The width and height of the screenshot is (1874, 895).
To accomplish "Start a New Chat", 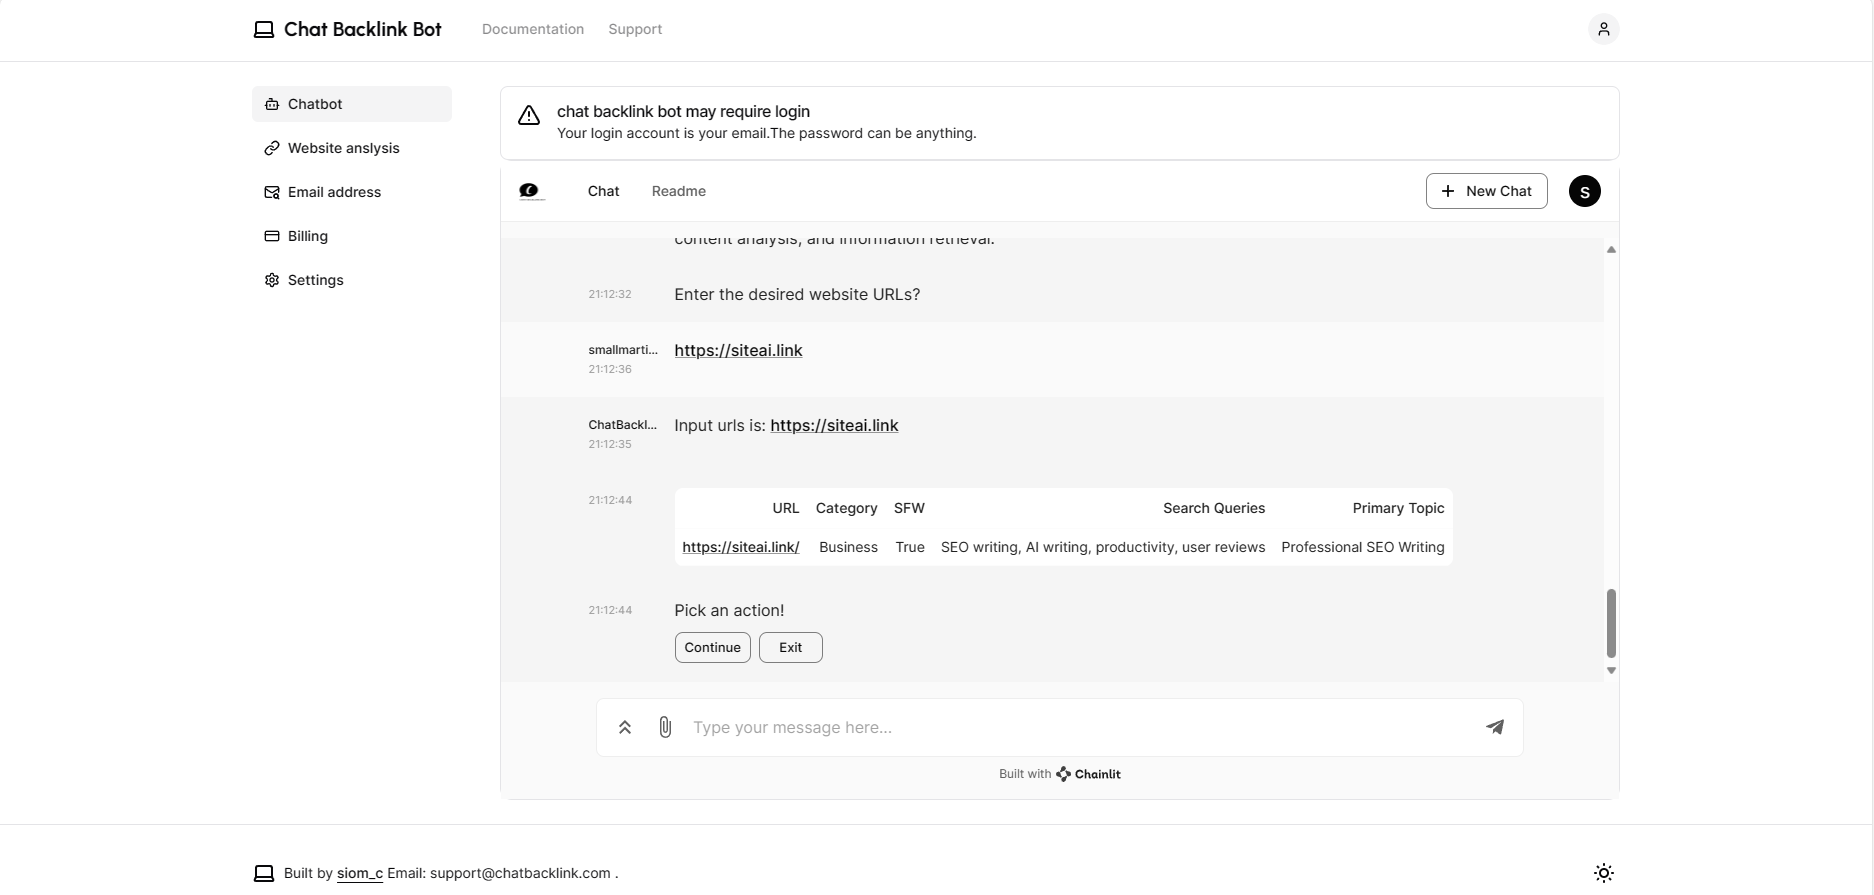I will click(1486, 191).
